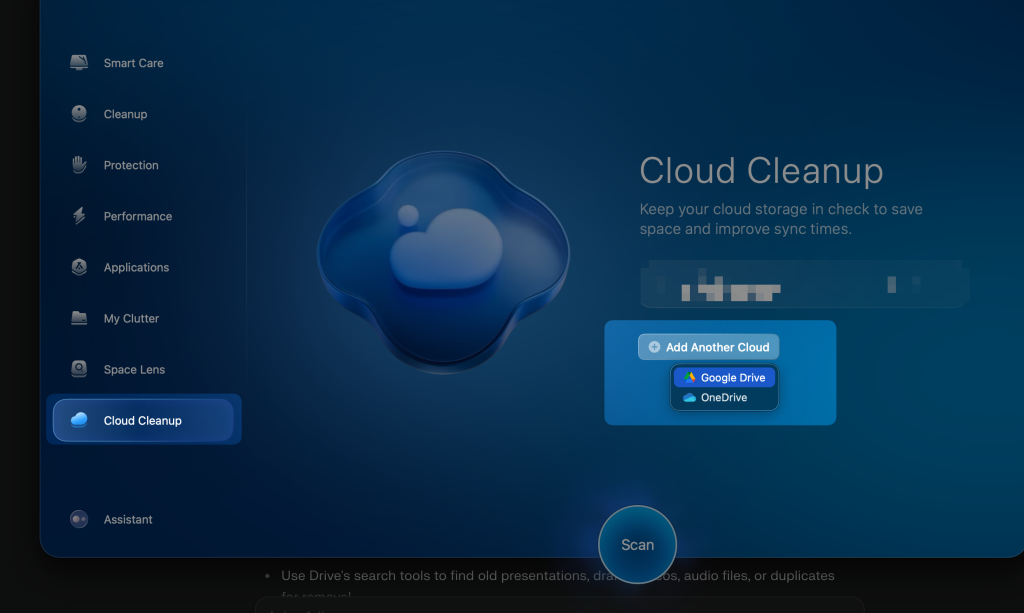Click the My Clutter folder icon
The image size is (1024, 613).
pos(79,318)
